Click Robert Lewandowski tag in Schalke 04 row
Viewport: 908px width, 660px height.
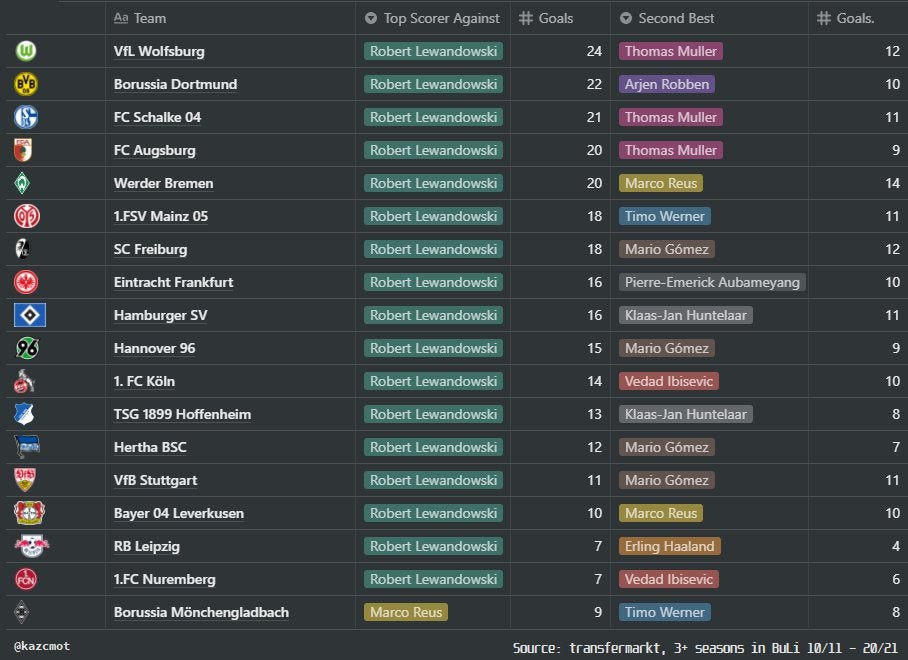[x=433, y=117]
